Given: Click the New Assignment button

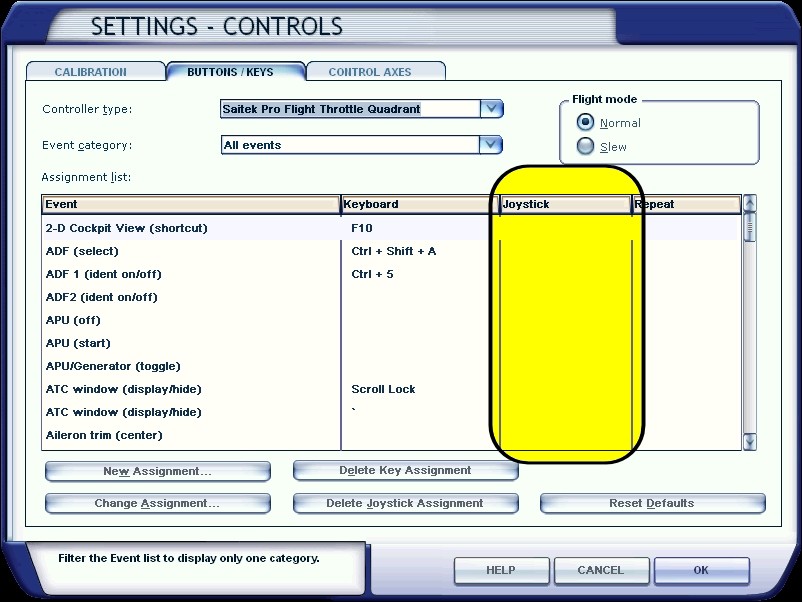Looking at the screenshot, I should 158,471.
